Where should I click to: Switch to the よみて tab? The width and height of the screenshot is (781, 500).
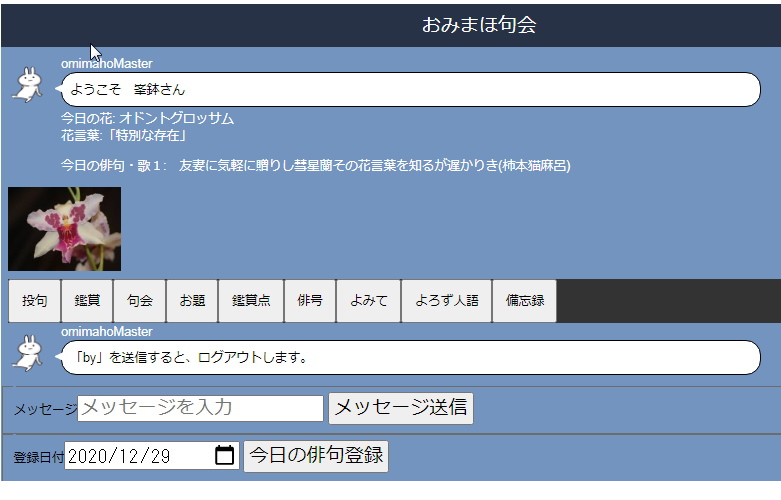click(x=368, y=301)
